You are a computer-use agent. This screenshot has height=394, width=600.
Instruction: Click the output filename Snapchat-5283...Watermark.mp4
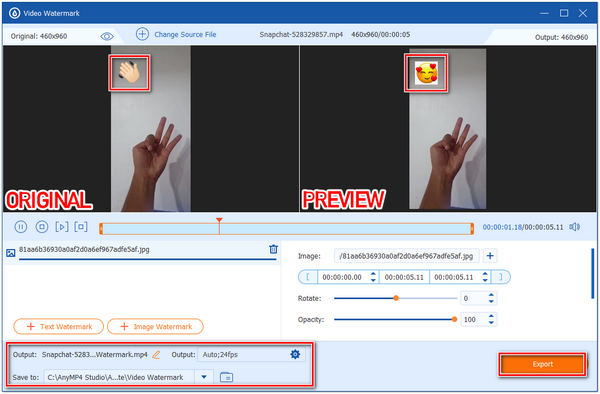(x=95, y=355)
